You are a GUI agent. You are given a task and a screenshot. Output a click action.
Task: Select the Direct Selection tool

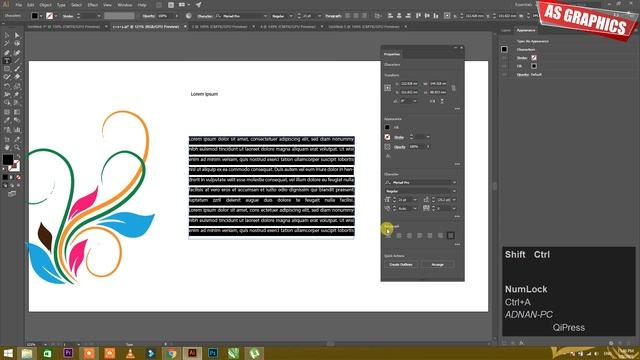coord(17,36)
